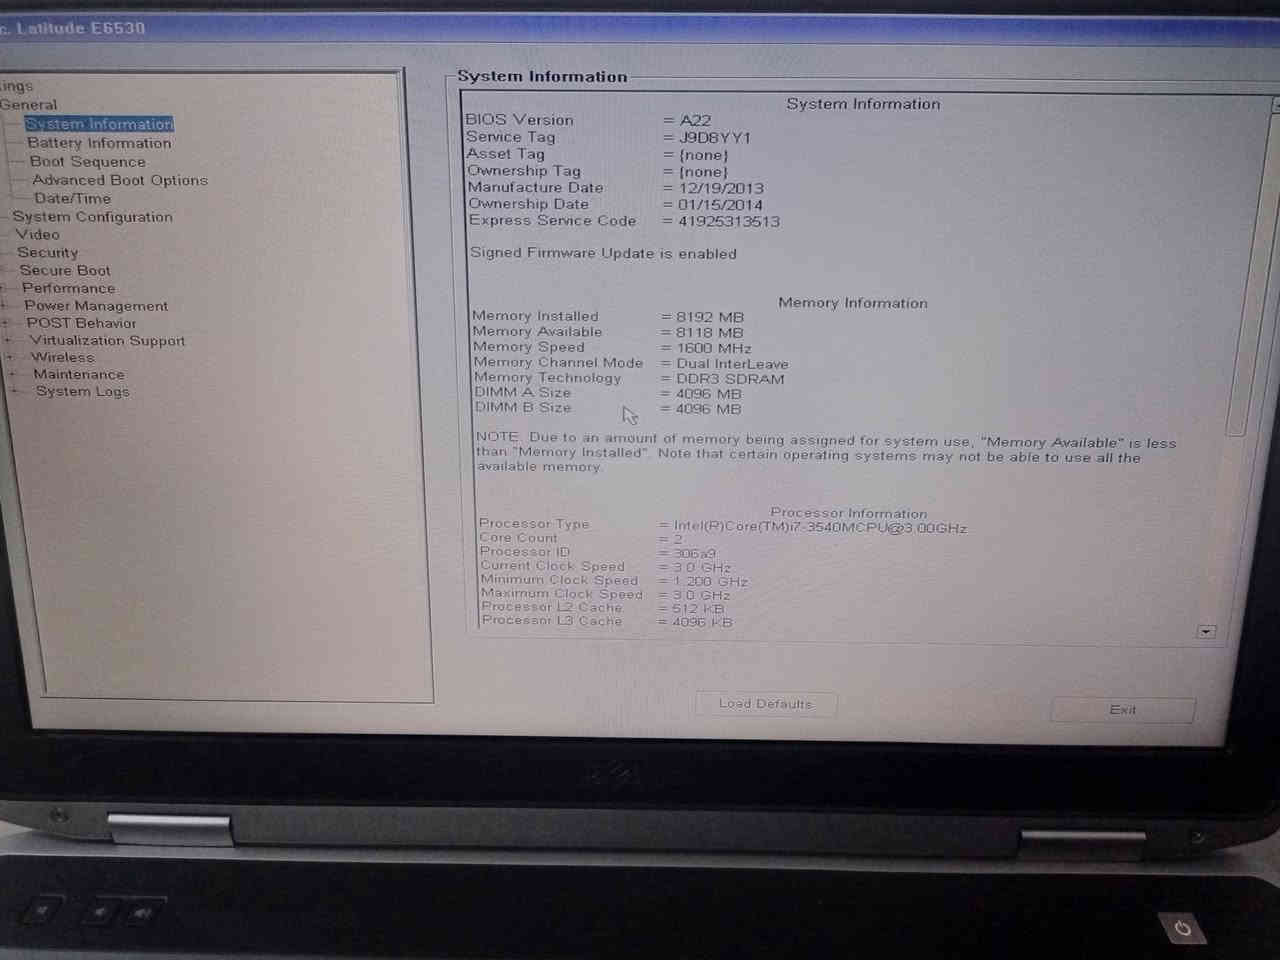Click the scroll-down arrow of System Information panel
This screenshot has height=960, width=1280.
point(1206,631)
